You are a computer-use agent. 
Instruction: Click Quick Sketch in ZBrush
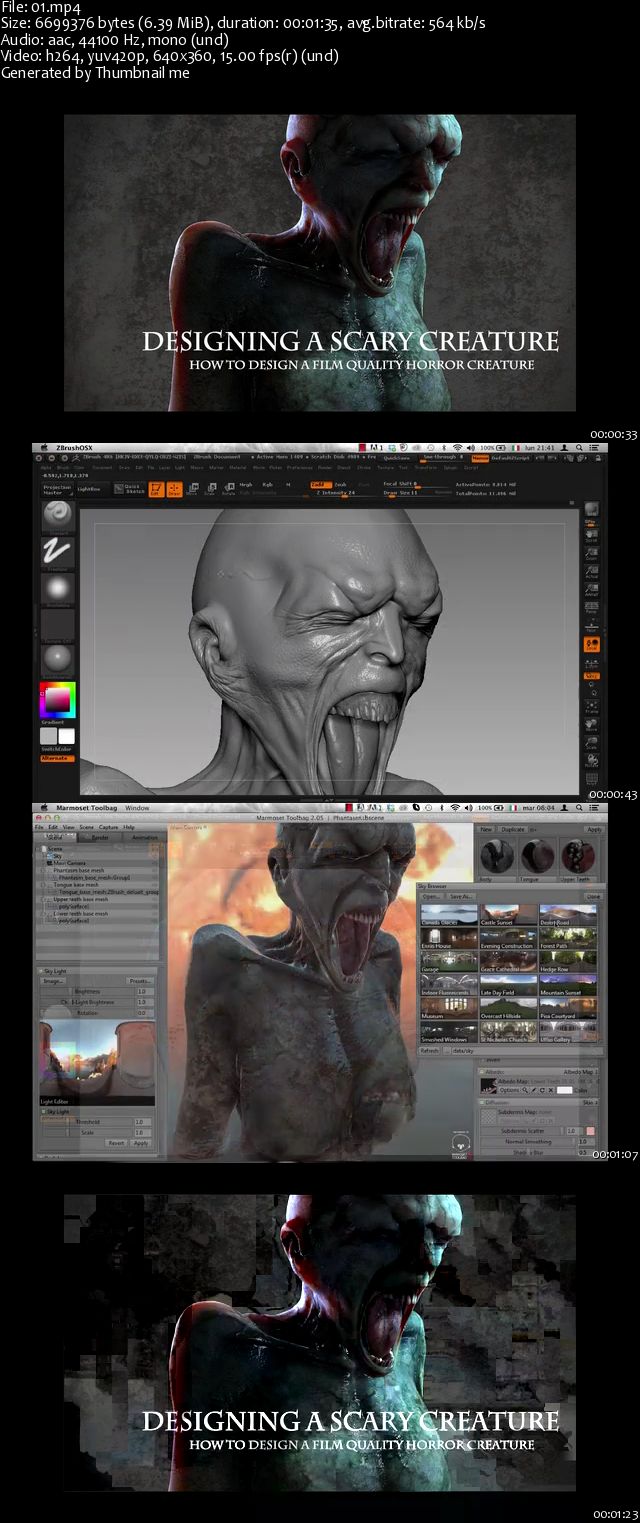129,489
